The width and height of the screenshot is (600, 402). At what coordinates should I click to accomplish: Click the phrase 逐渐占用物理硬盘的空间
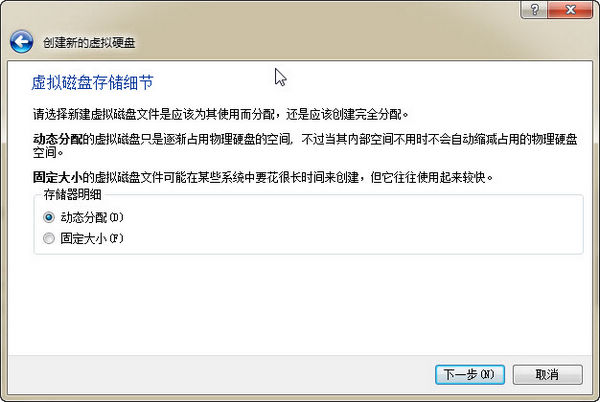(x=227, y=139)
